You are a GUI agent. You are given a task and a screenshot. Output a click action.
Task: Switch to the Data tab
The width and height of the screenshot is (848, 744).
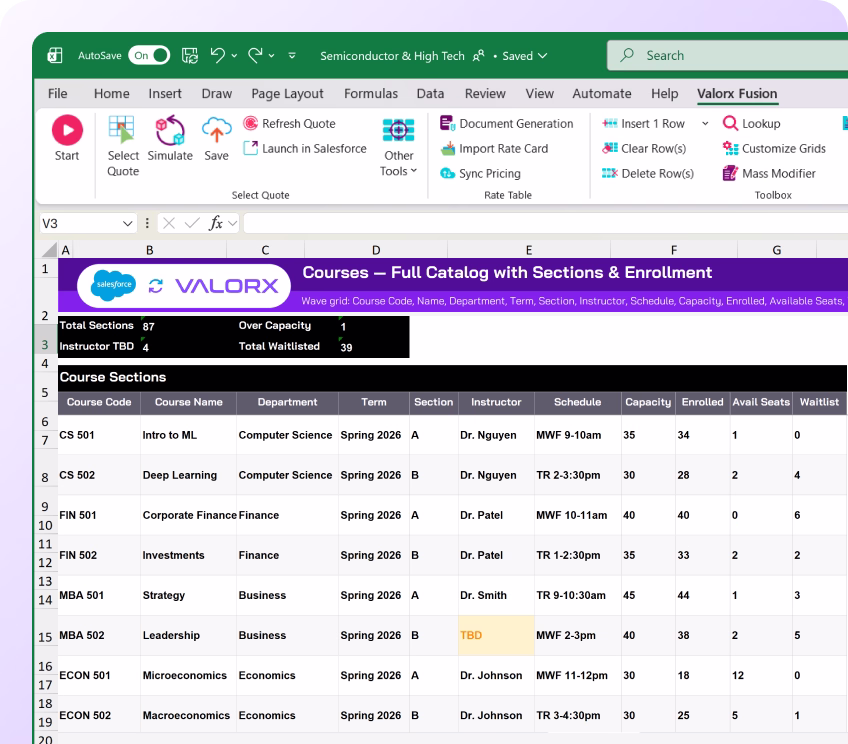click(430, 94)
